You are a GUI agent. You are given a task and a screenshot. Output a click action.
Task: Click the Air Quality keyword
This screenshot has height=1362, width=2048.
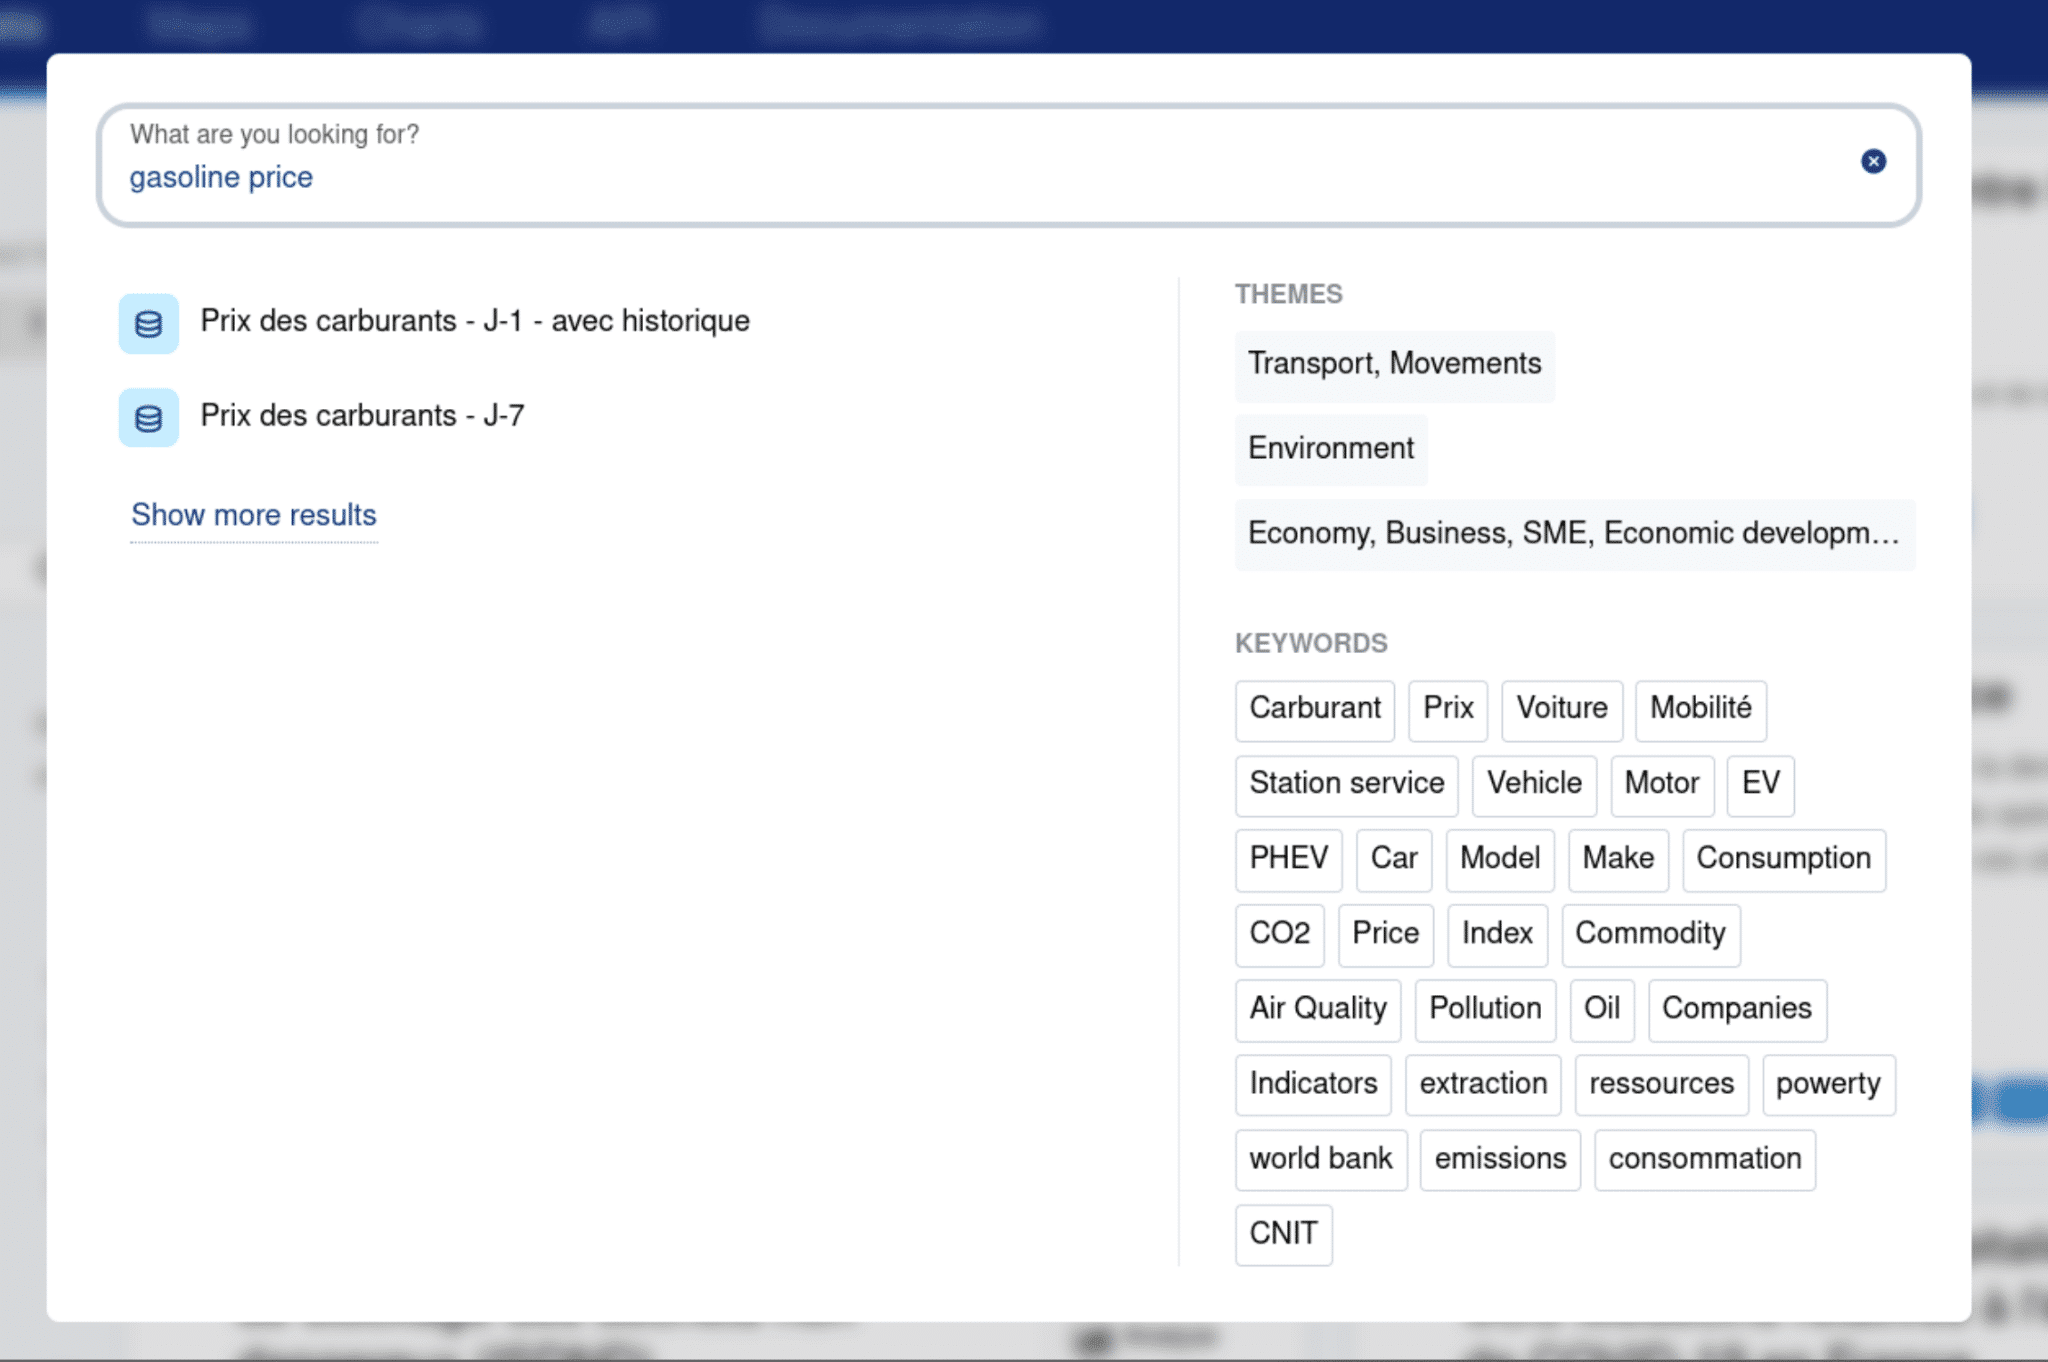tap(1317, 1009)
